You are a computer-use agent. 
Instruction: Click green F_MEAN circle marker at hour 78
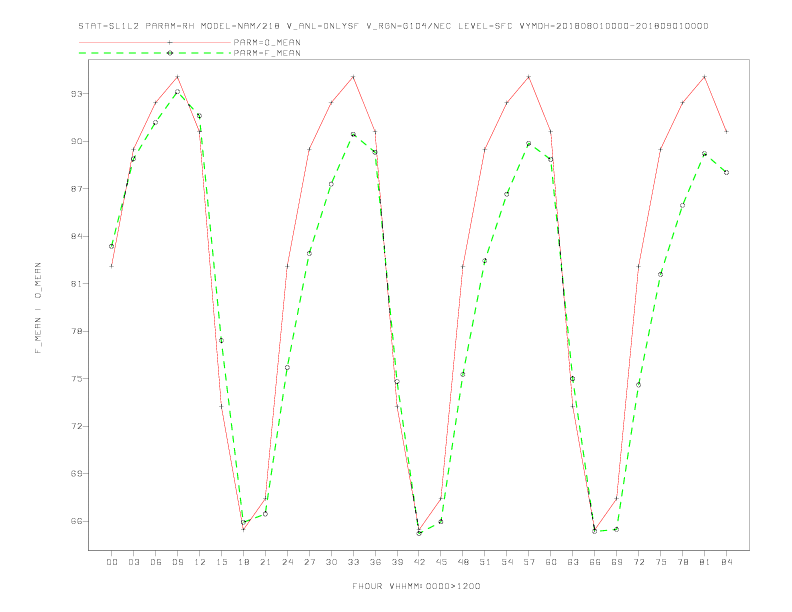click(682, 206)
